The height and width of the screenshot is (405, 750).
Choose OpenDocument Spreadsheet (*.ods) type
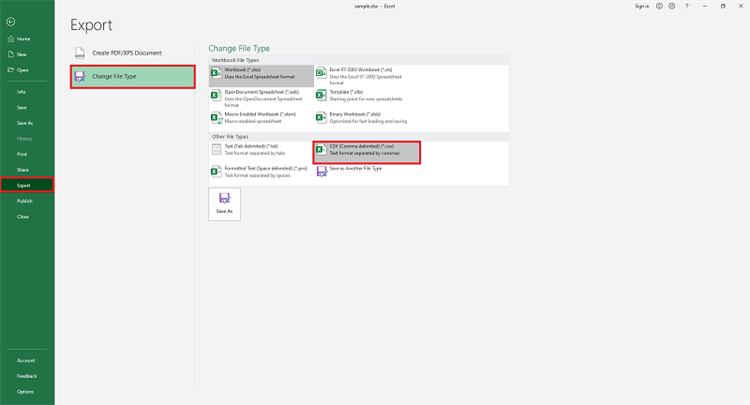tap(261, 98)
